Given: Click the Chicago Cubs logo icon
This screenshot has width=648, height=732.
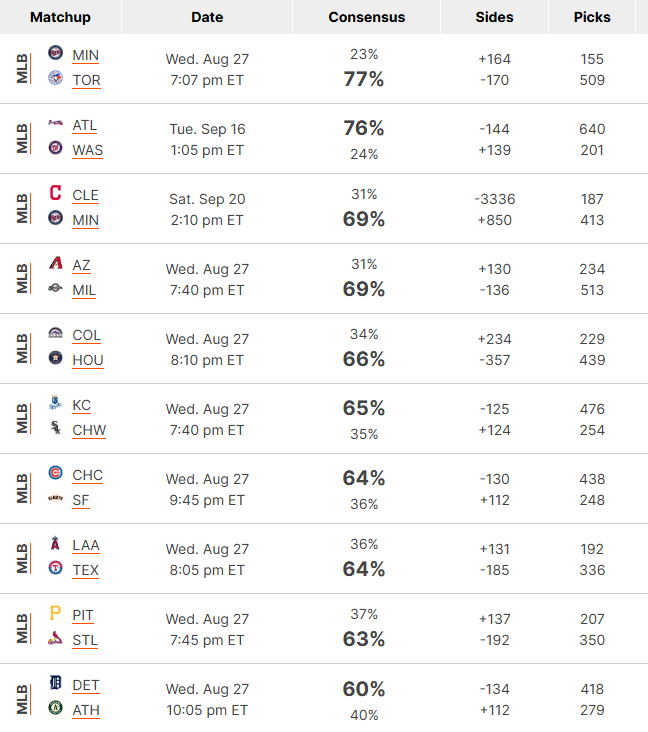Looking at the screenshot, I should (56, 472).
